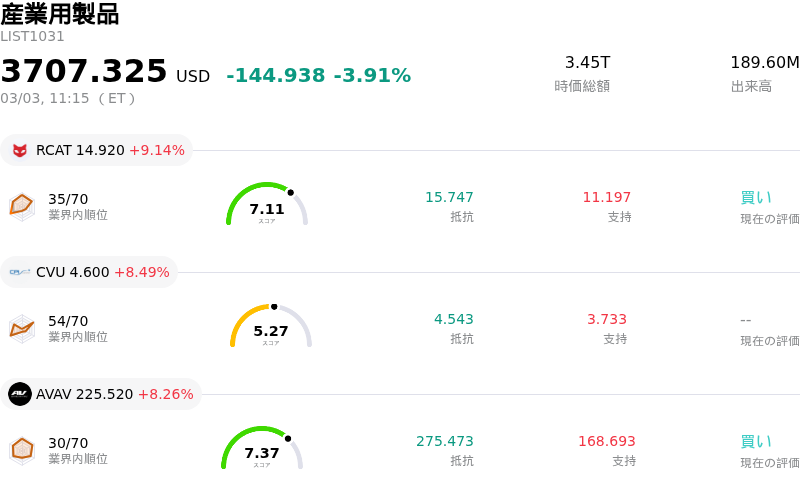Click CVU's 5.27 score gauge
The width and height of the screenshot is (800, 488).
point(271,327)
